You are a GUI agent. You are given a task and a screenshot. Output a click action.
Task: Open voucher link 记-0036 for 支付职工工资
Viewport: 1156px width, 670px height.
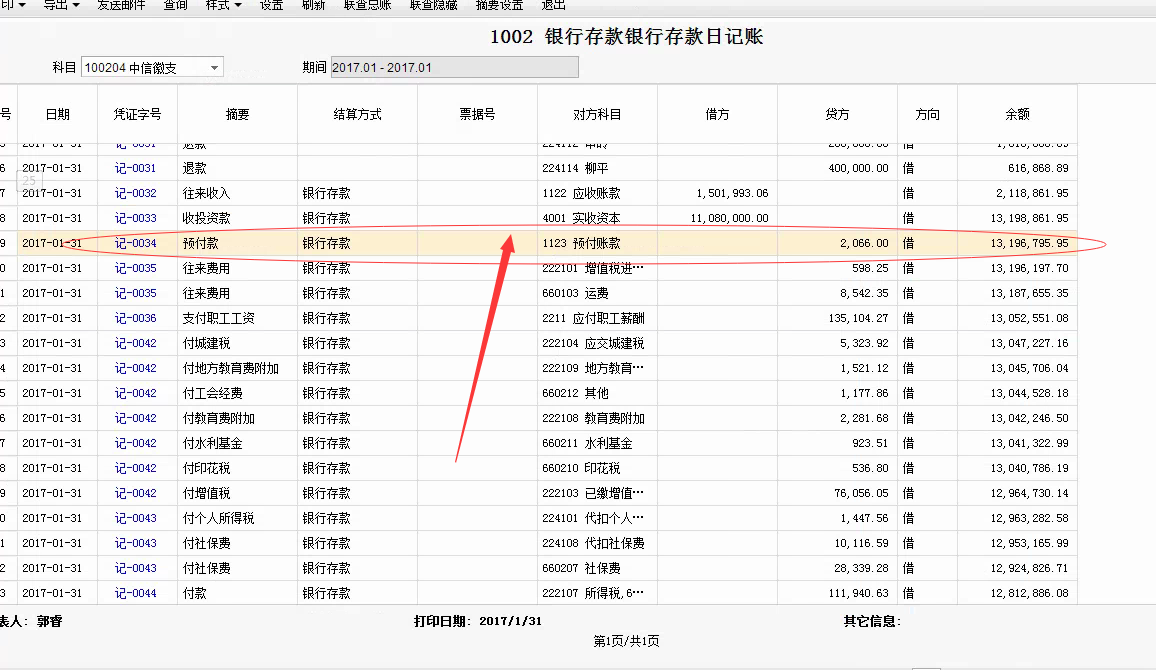(x=136, y=318)
